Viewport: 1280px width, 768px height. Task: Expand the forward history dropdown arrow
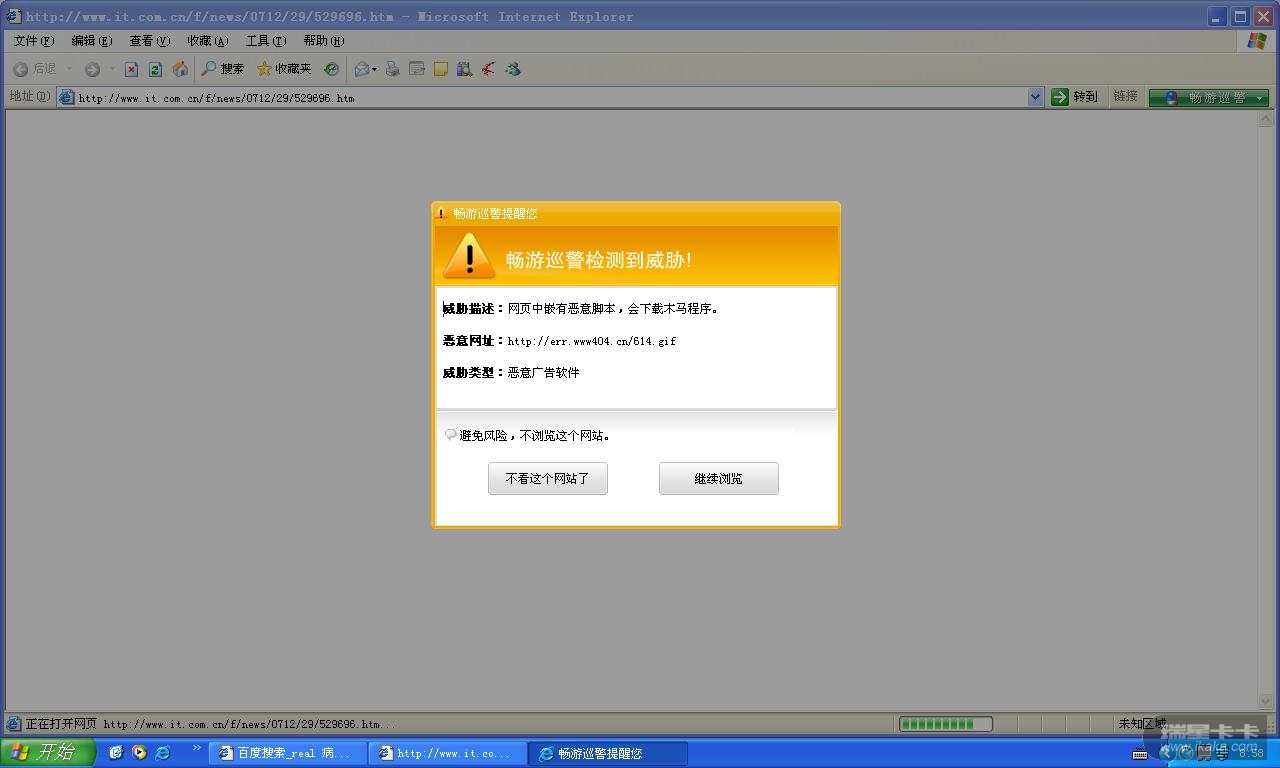pyautogui.click(x=112, y=69)
